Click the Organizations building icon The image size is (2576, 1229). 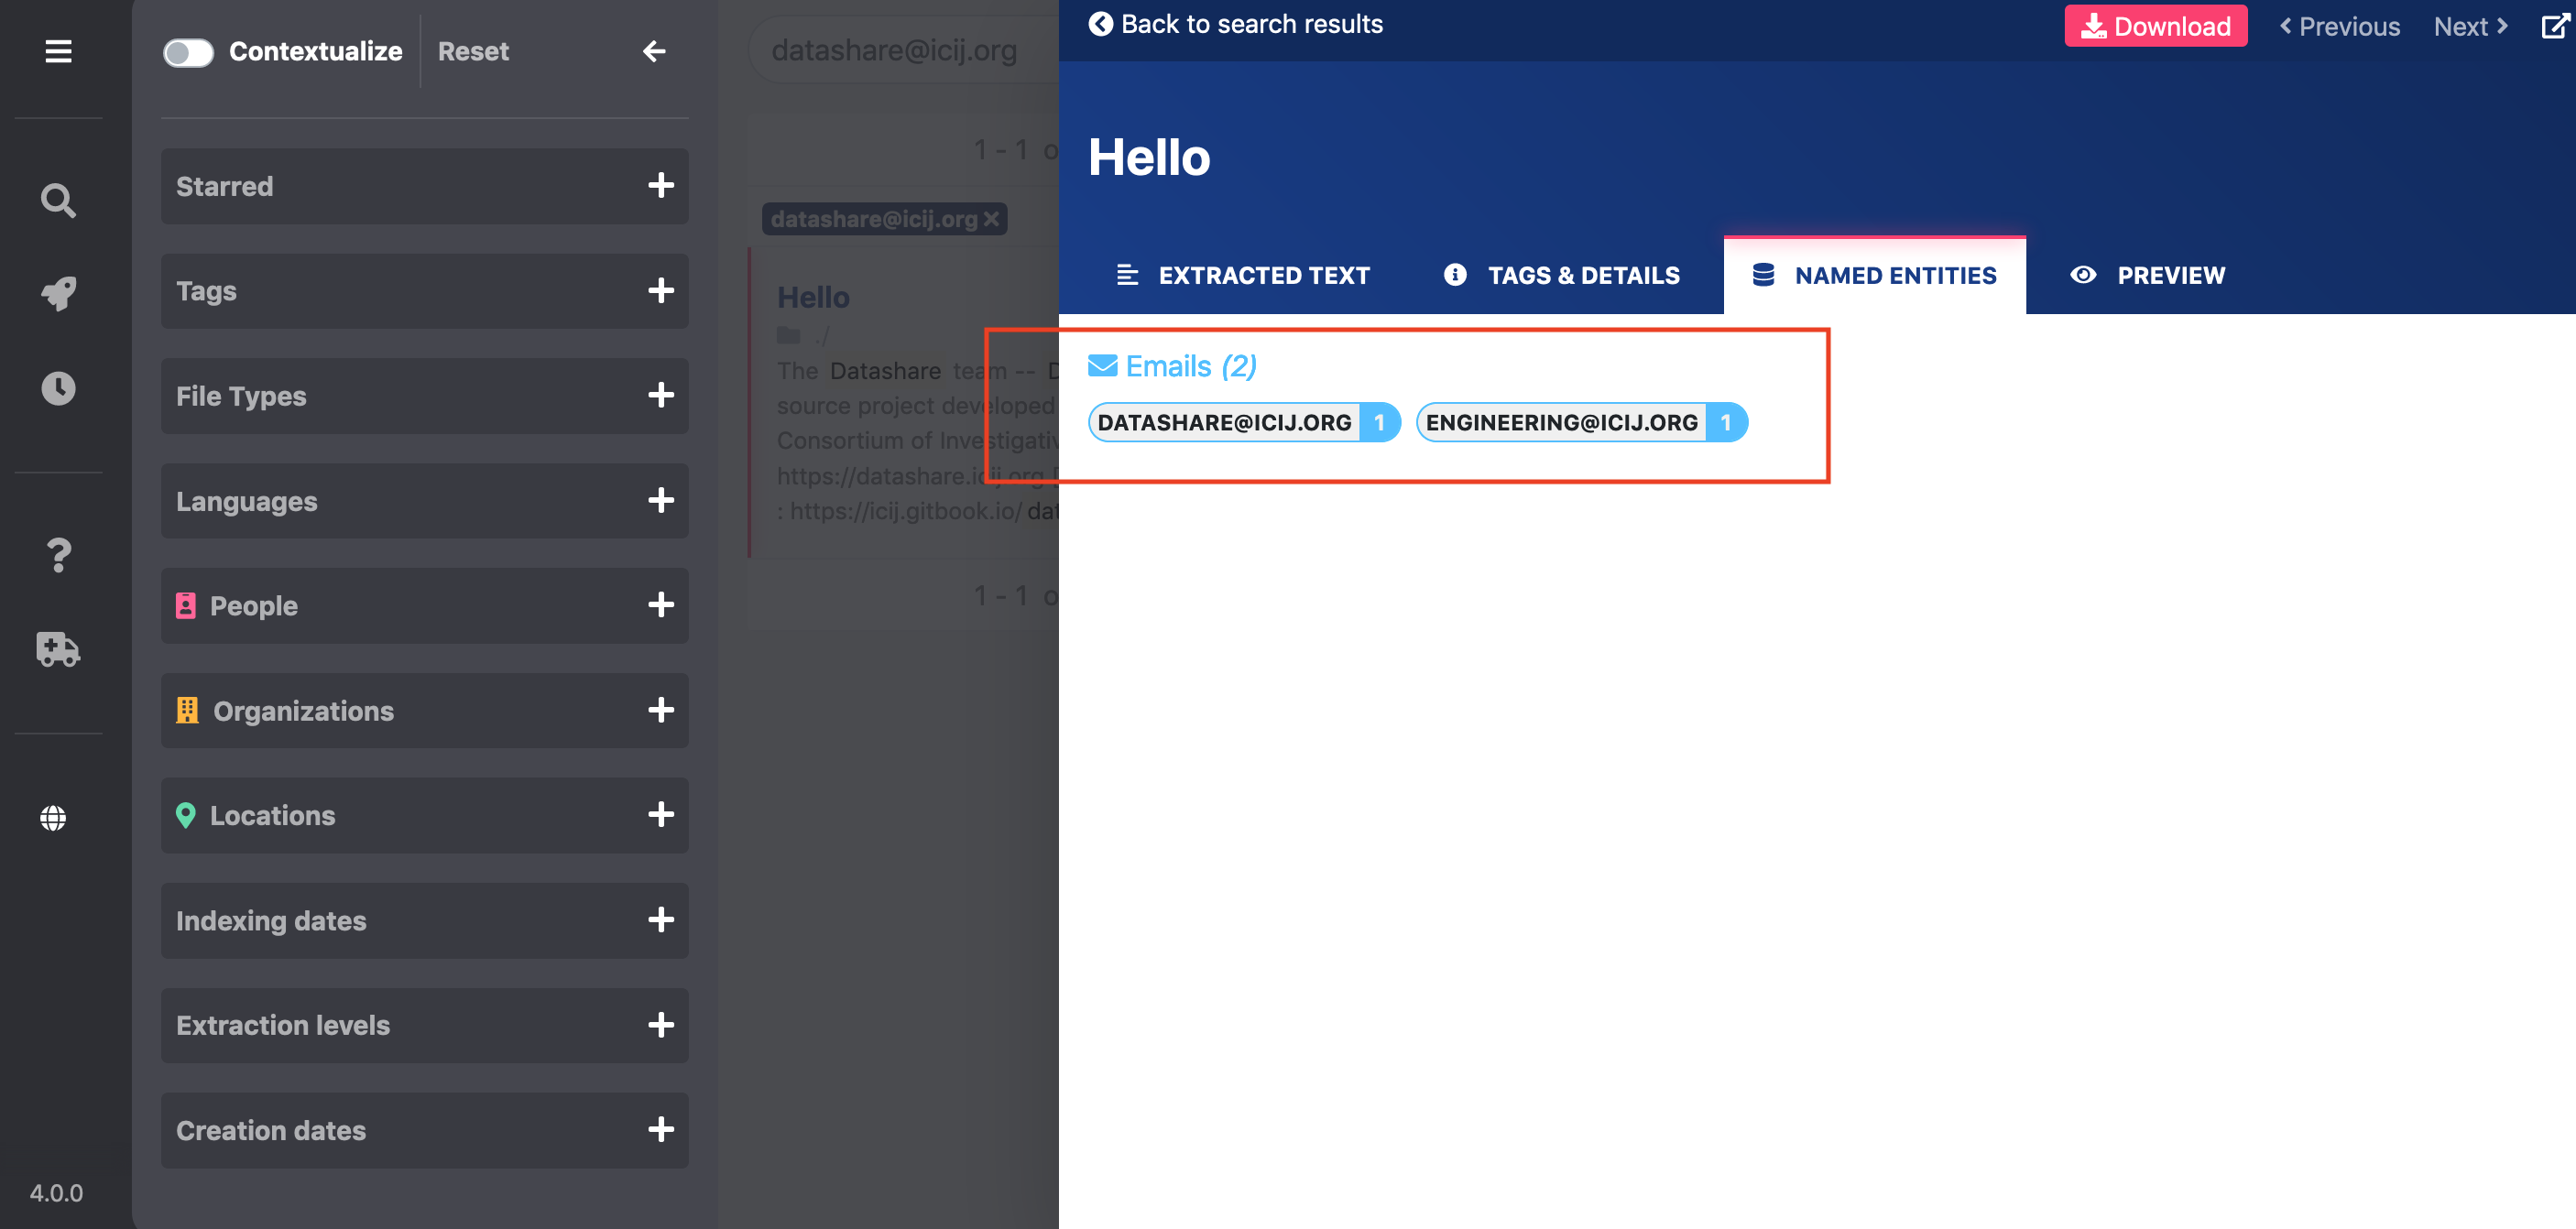click(187, 710)
